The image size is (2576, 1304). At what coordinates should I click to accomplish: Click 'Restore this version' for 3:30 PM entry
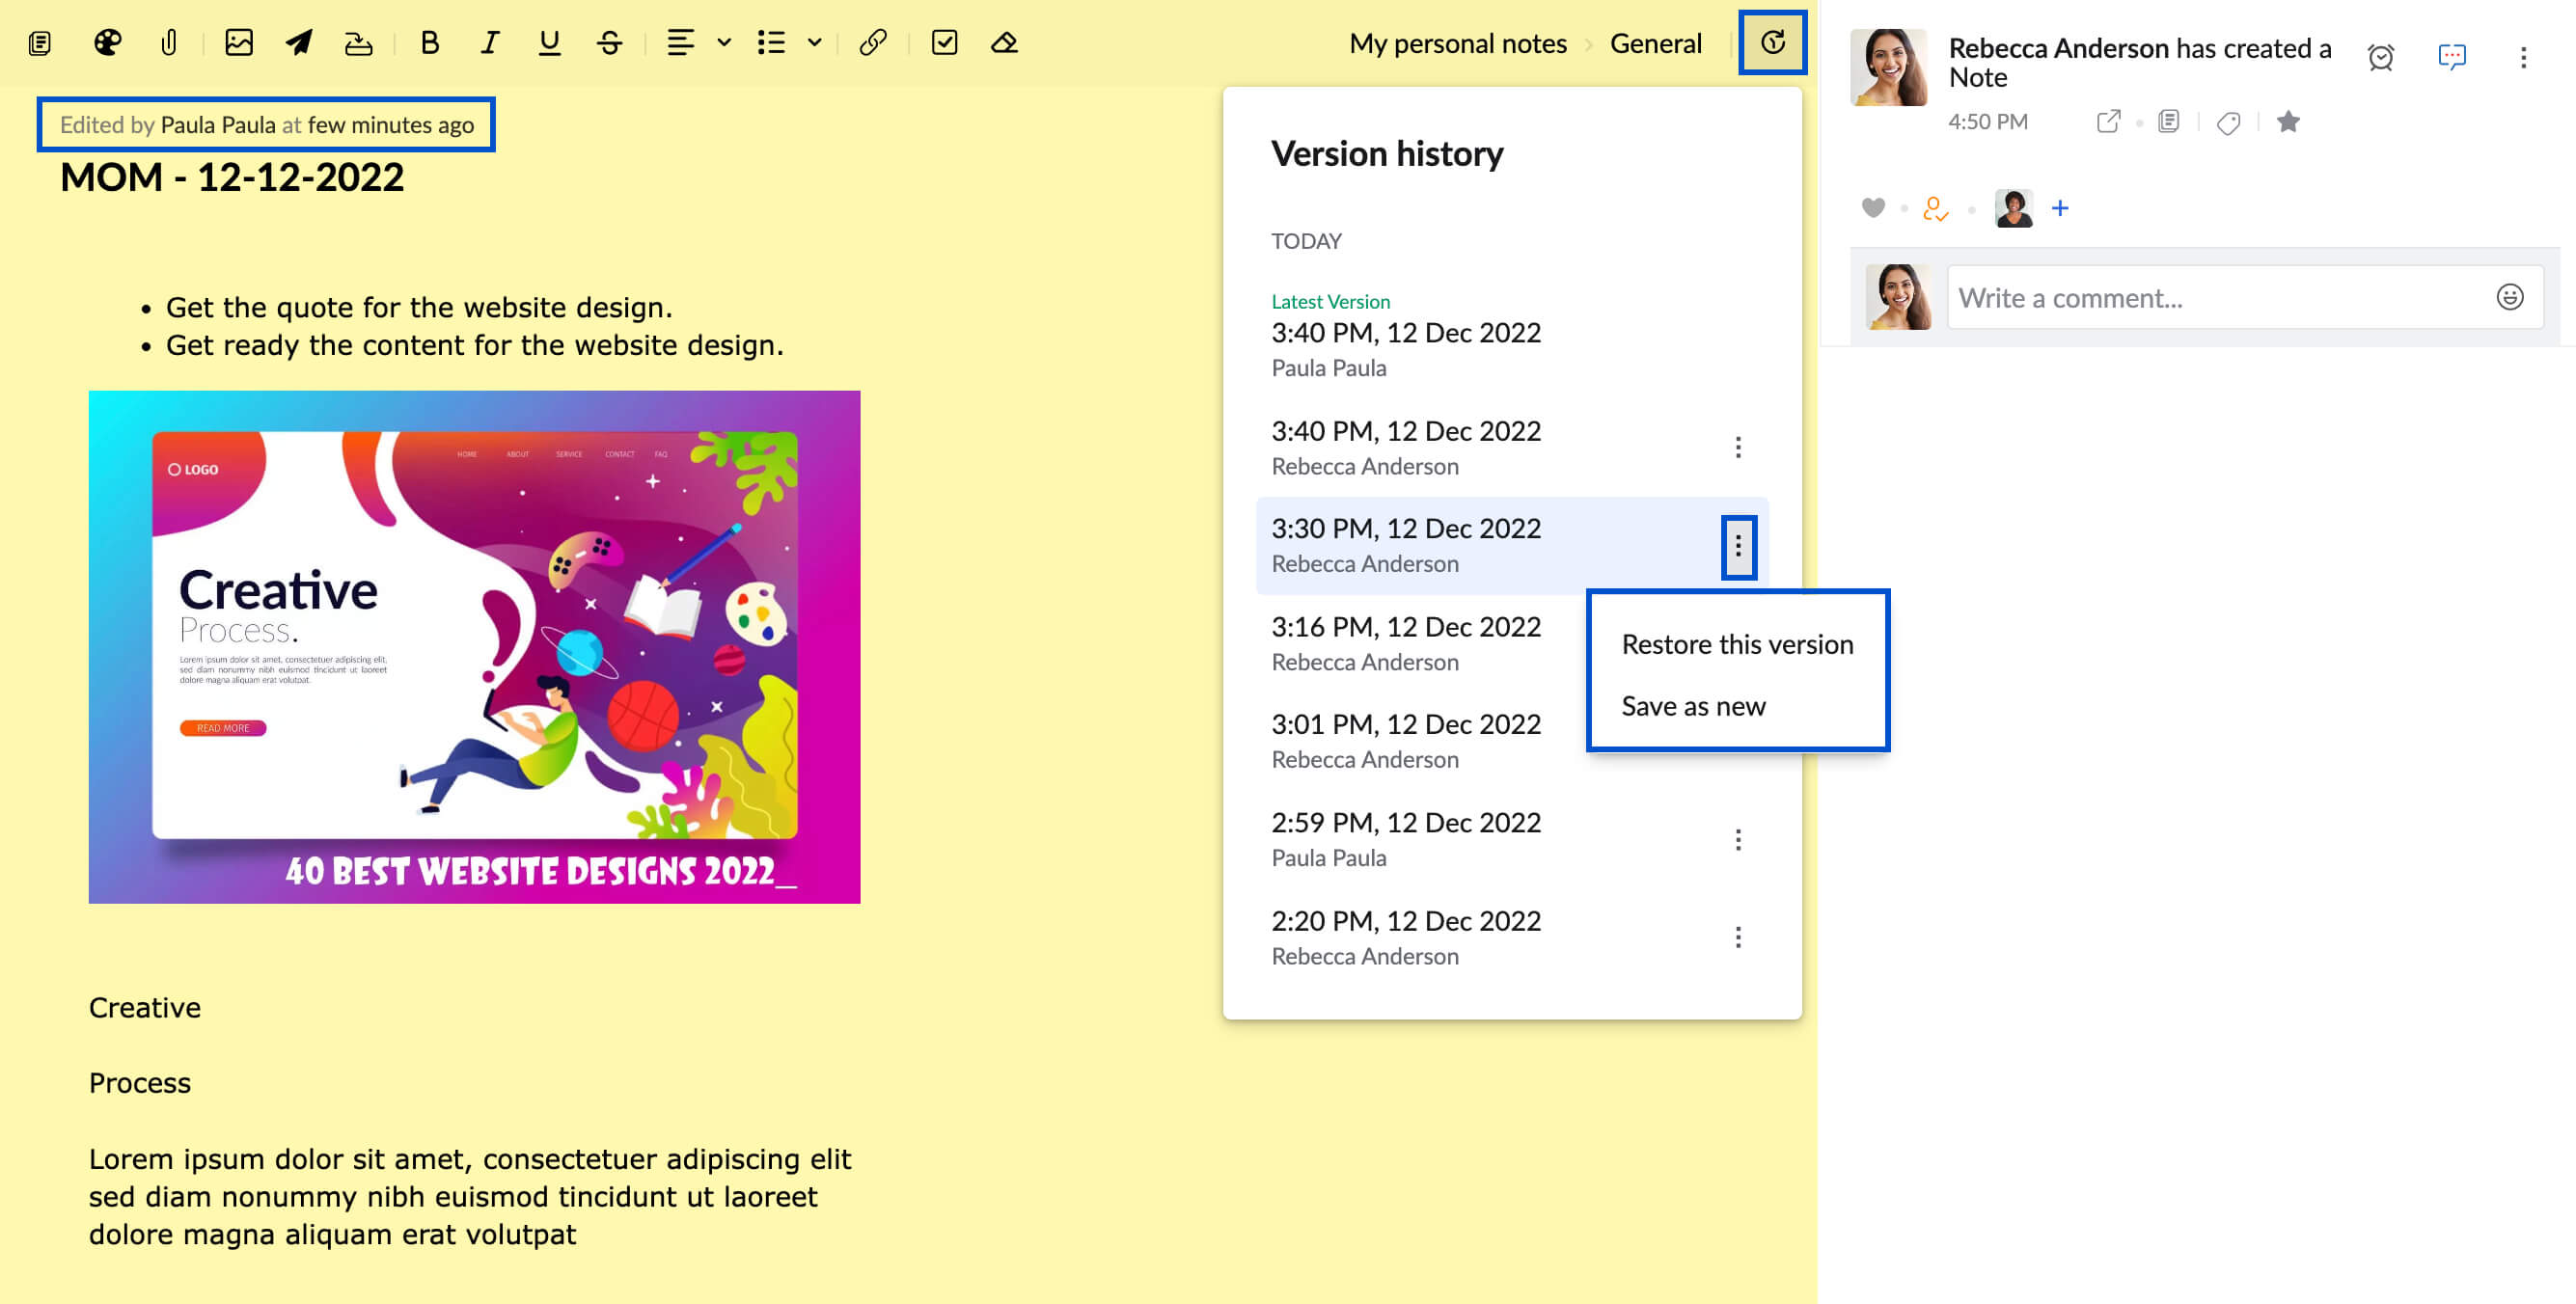[x=1737, y=643]
